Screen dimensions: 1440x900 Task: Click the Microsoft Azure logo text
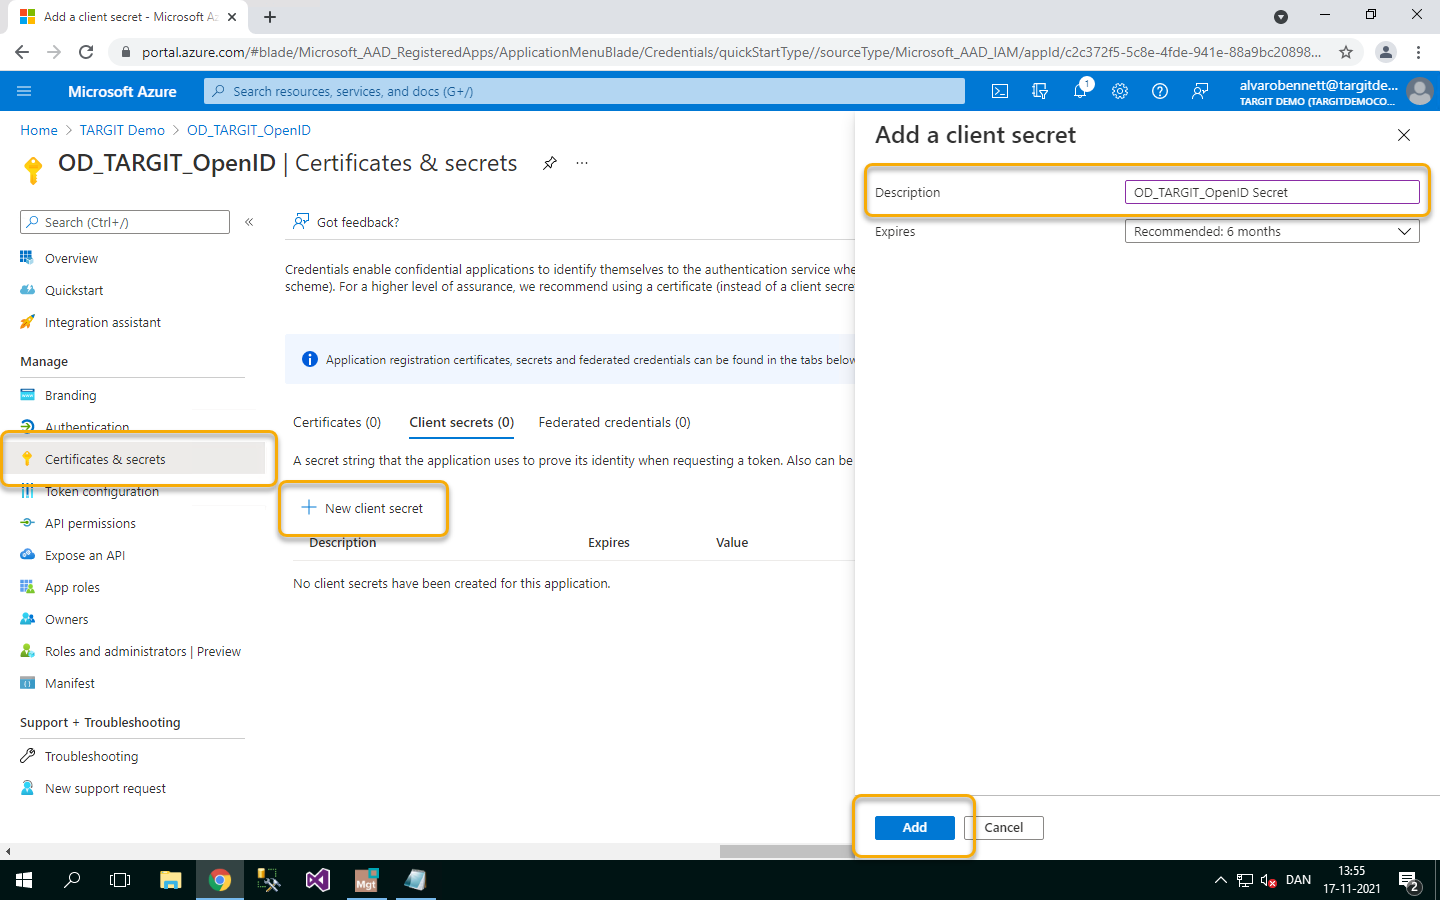click(122, 91)
